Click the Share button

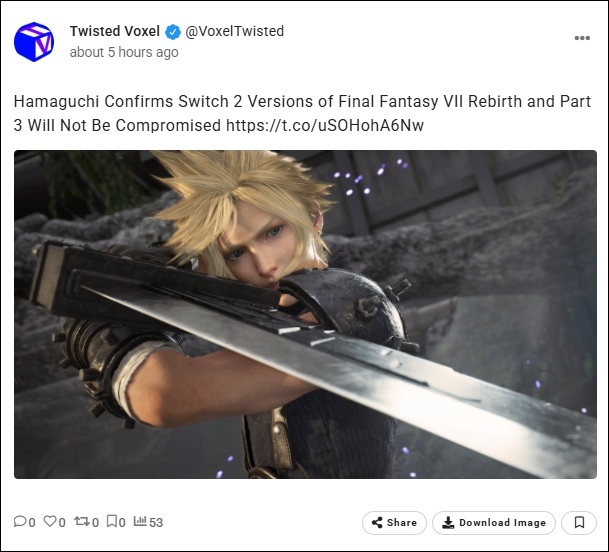tap(394, 523)
